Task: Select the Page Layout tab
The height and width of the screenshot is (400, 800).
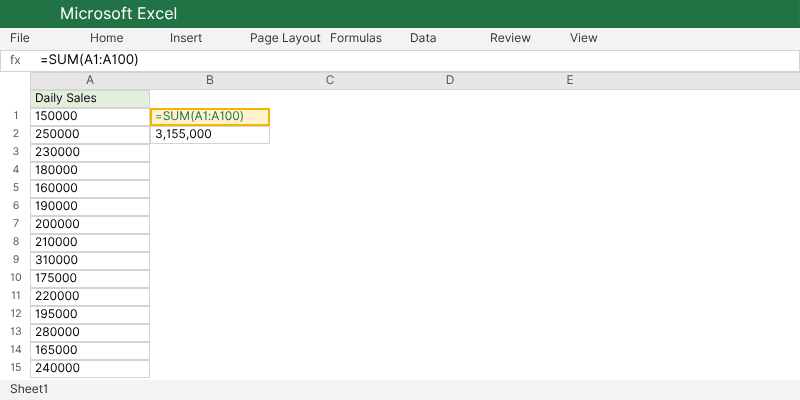Action: 285,38
